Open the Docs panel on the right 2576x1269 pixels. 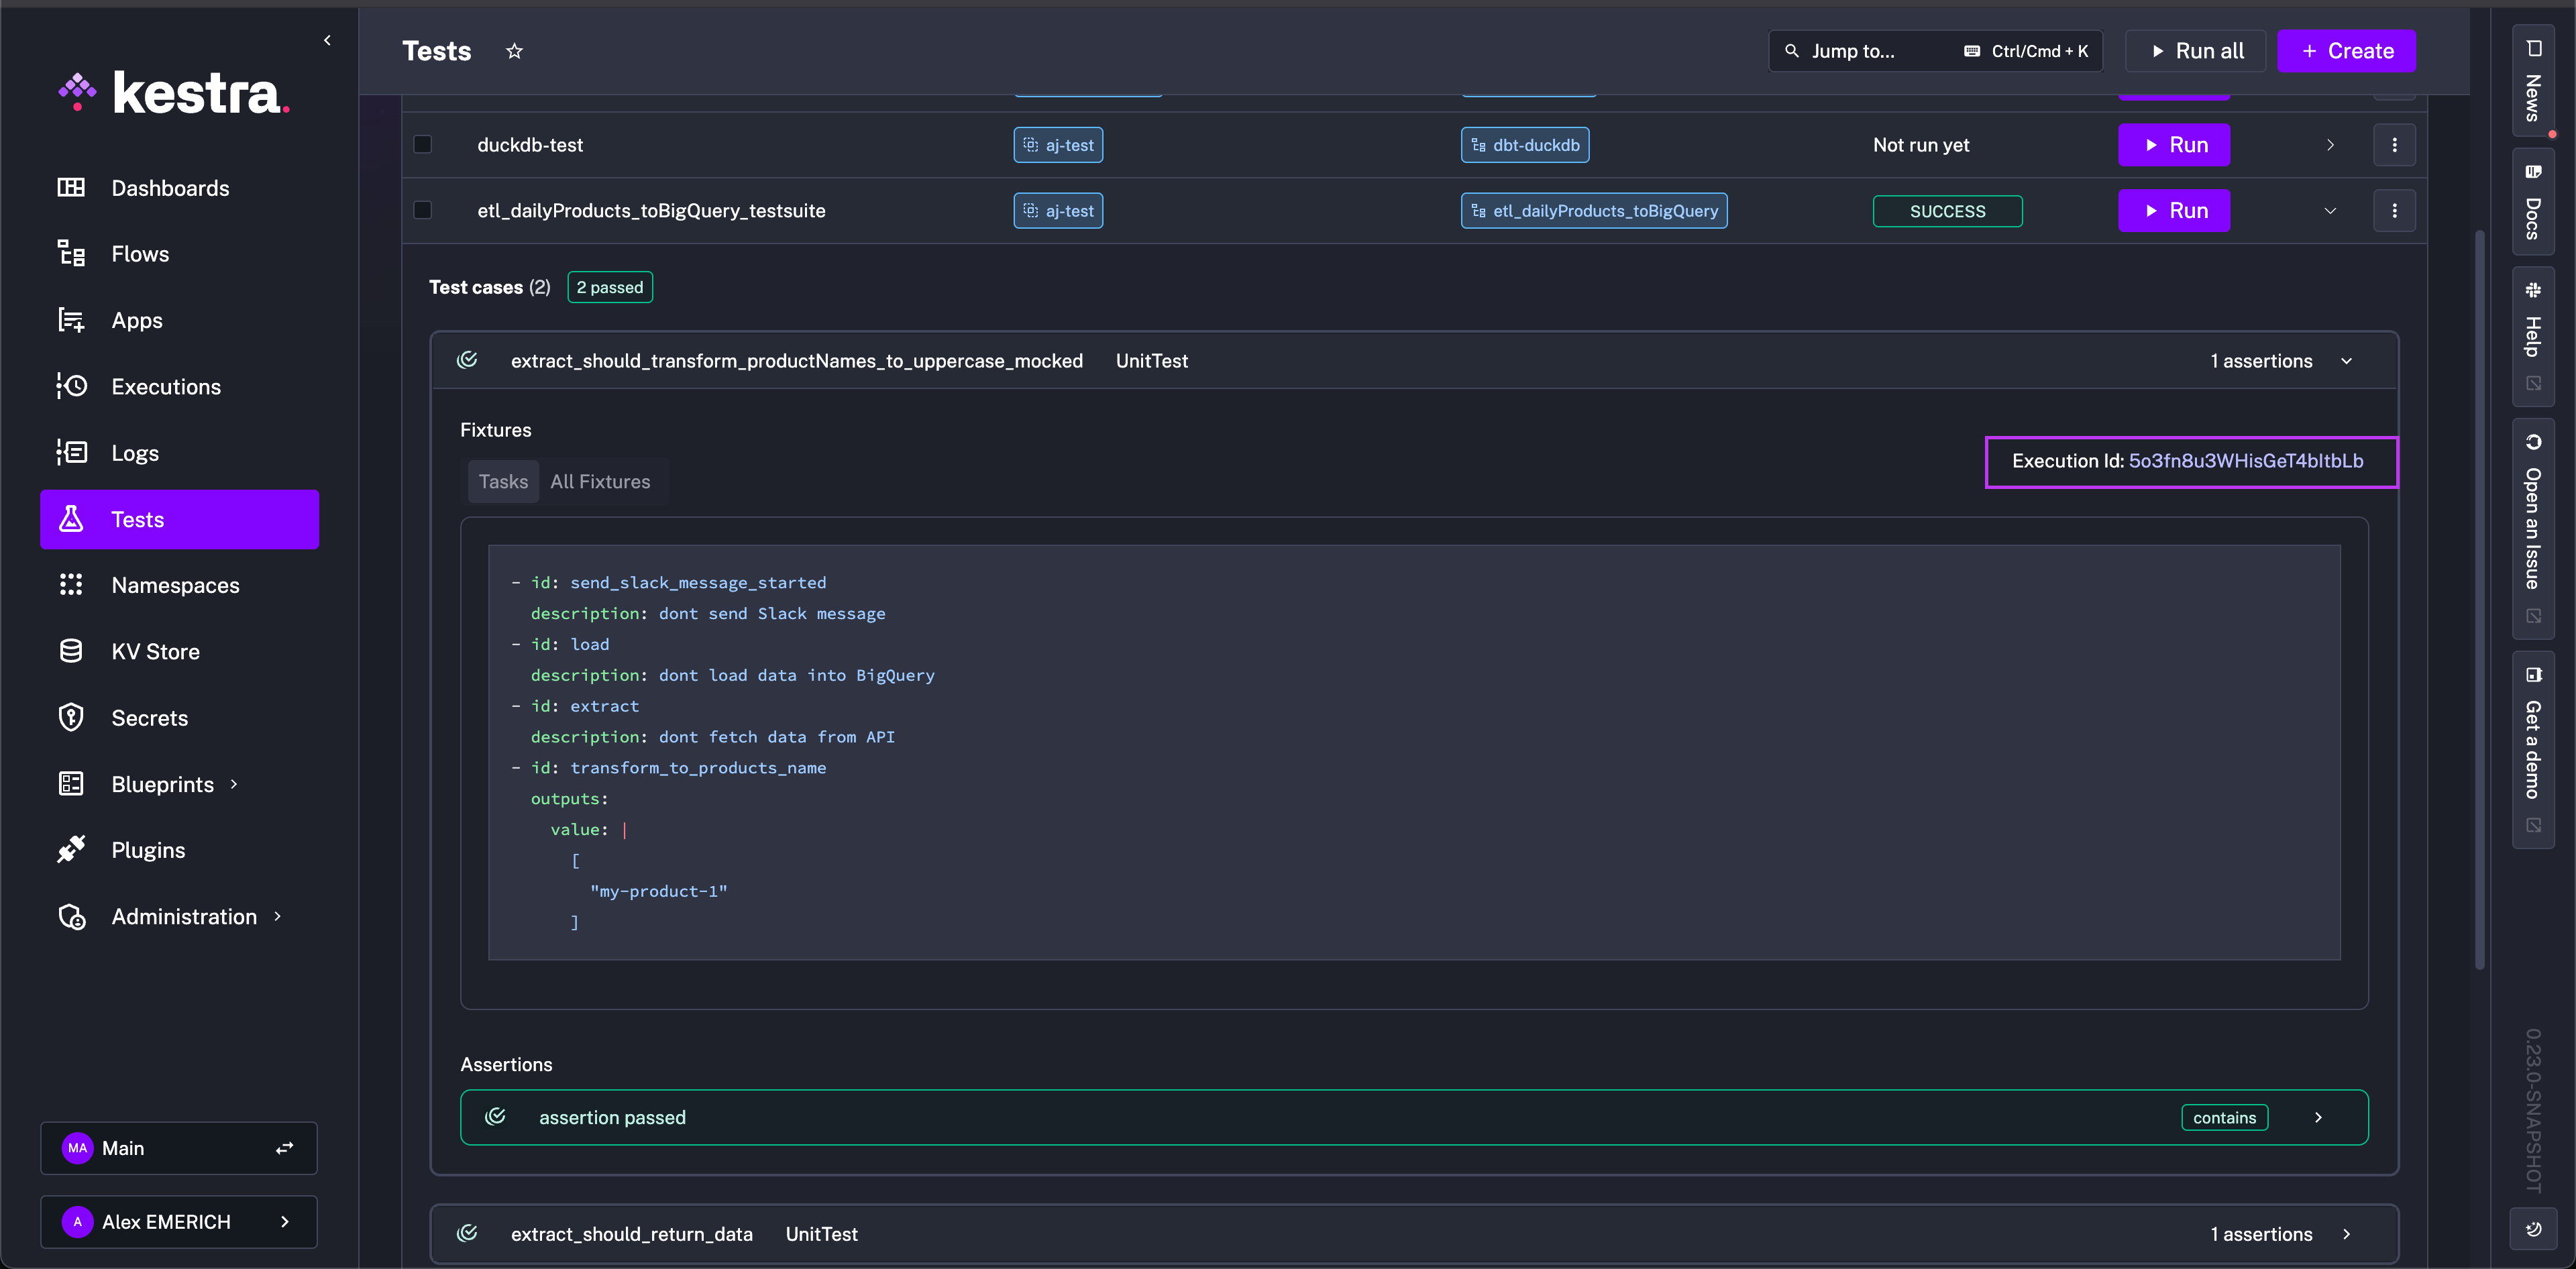point(2533,200)
